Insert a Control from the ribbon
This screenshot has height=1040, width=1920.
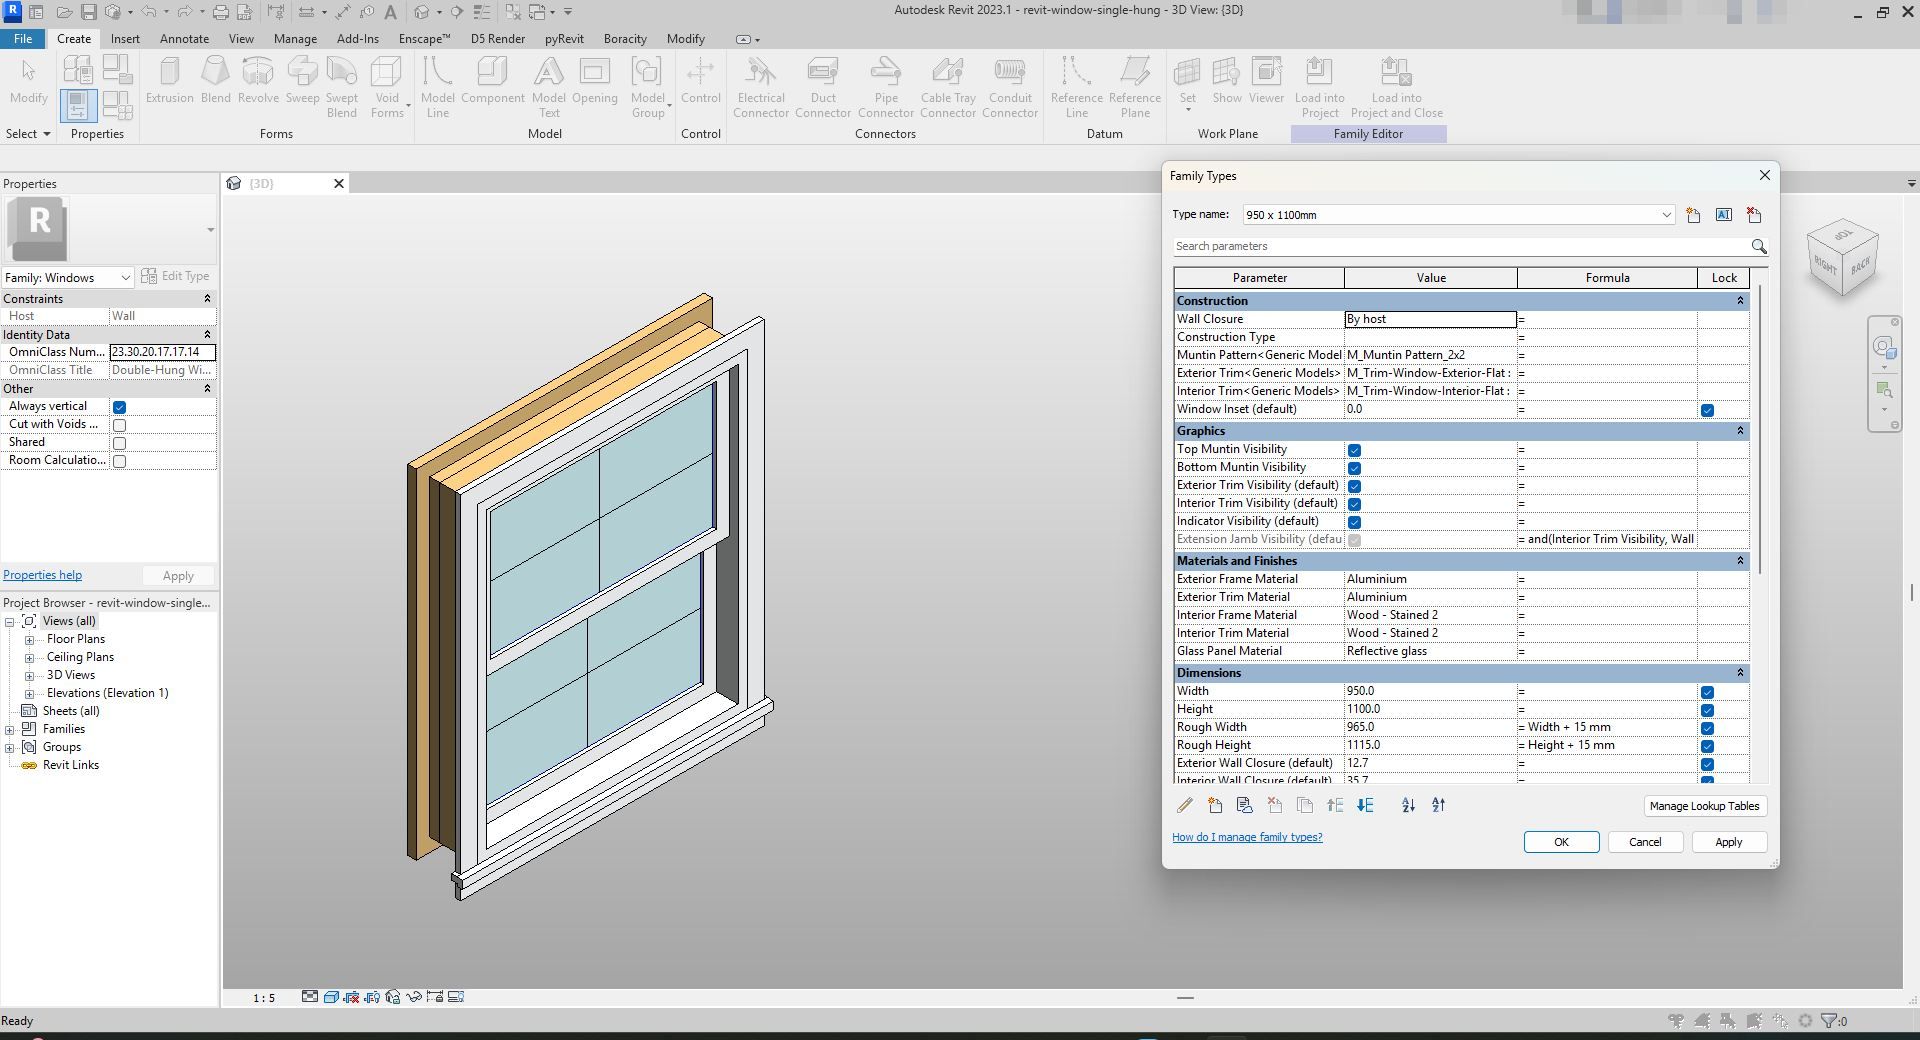point(700,81)
